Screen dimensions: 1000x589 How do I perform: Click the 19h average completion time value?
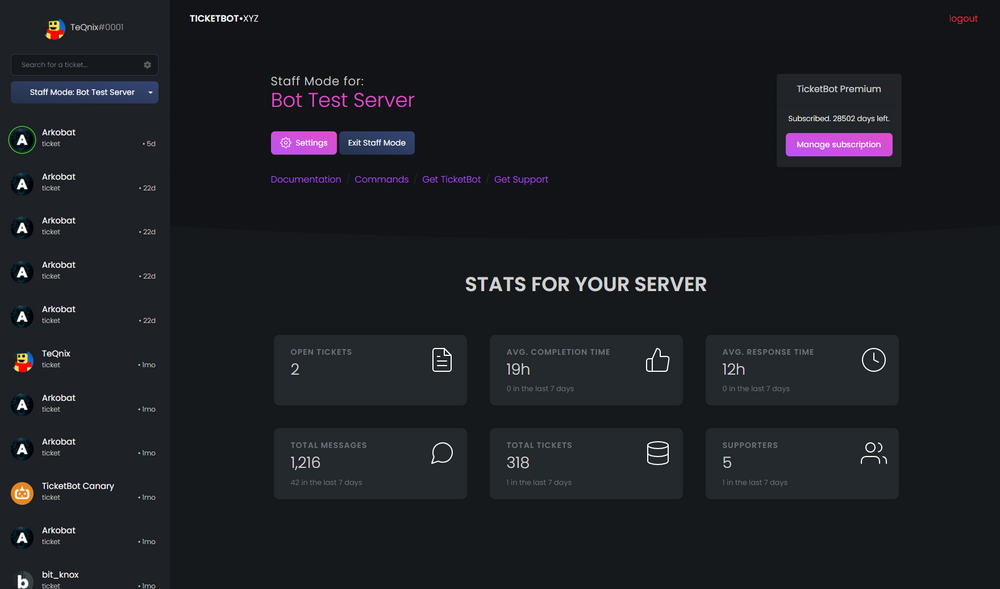pyautogui.click(x=518, y=369)
